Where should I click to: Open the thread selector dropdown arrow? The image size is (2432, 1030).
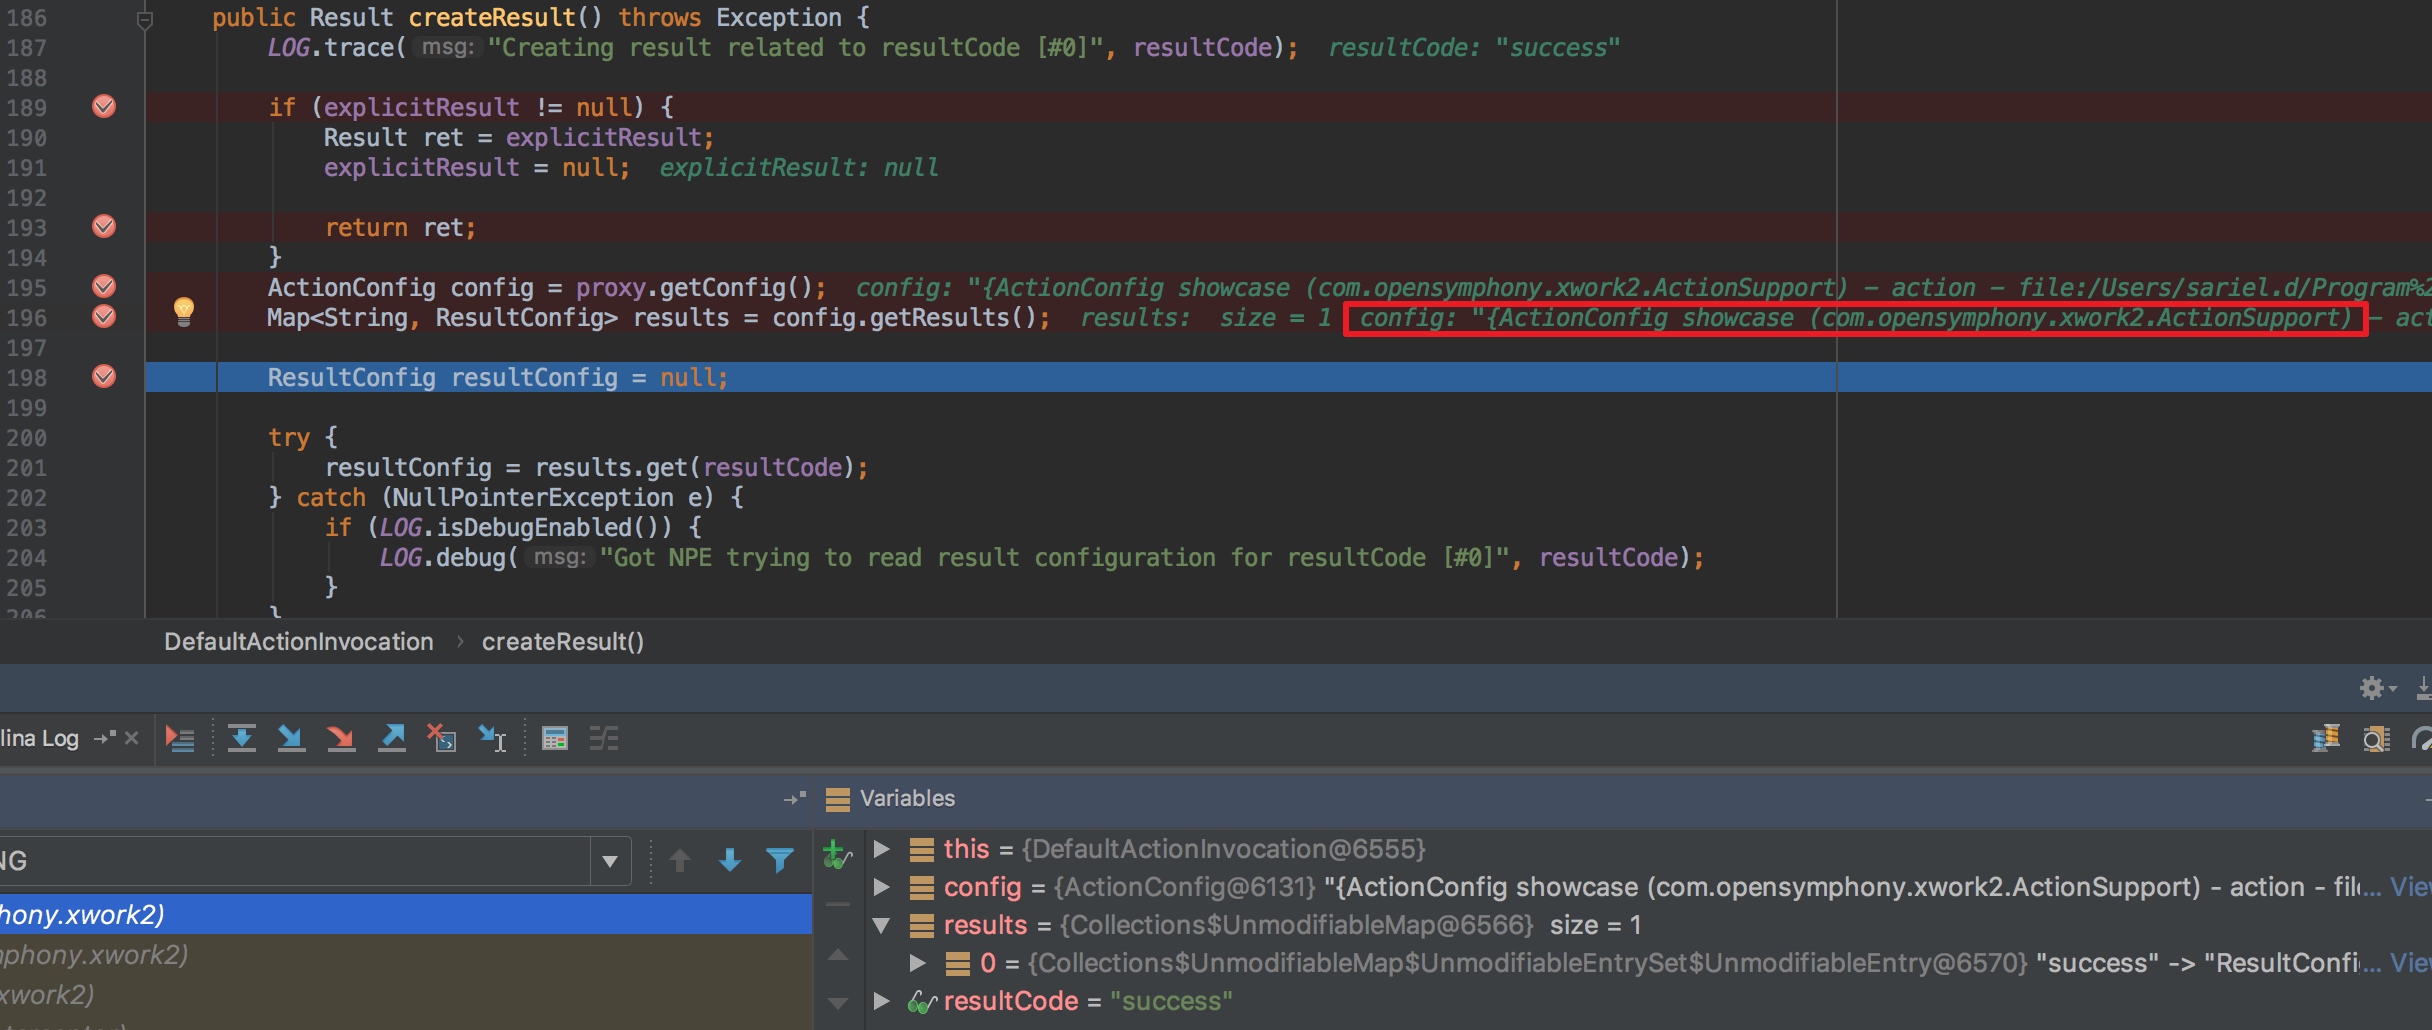coord(610,861)
